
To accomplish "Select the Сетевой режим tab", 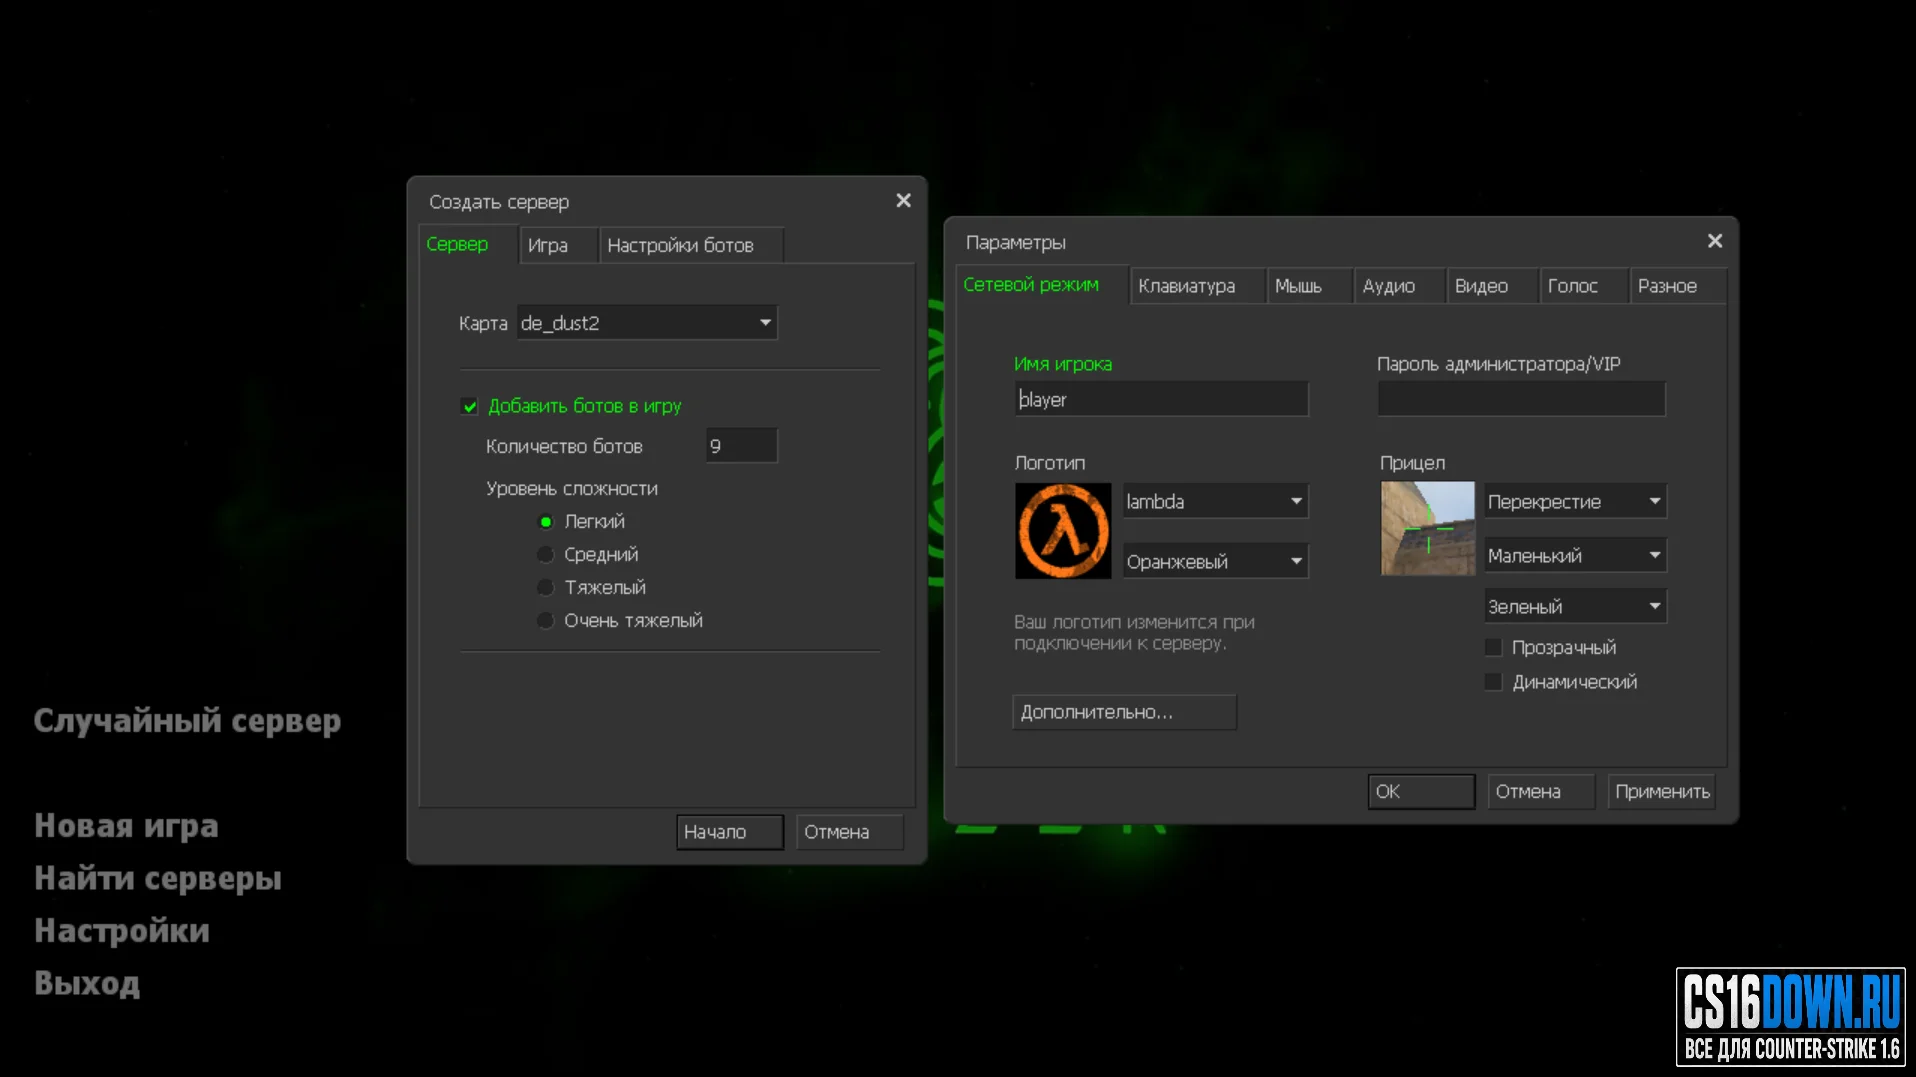I will pyautogui.click(x=1042, y=286).
